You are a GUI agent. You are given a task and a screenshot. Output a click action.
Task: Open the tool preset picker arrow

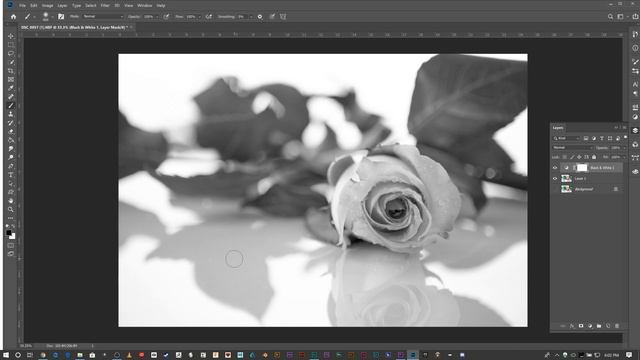pos(34,17)
